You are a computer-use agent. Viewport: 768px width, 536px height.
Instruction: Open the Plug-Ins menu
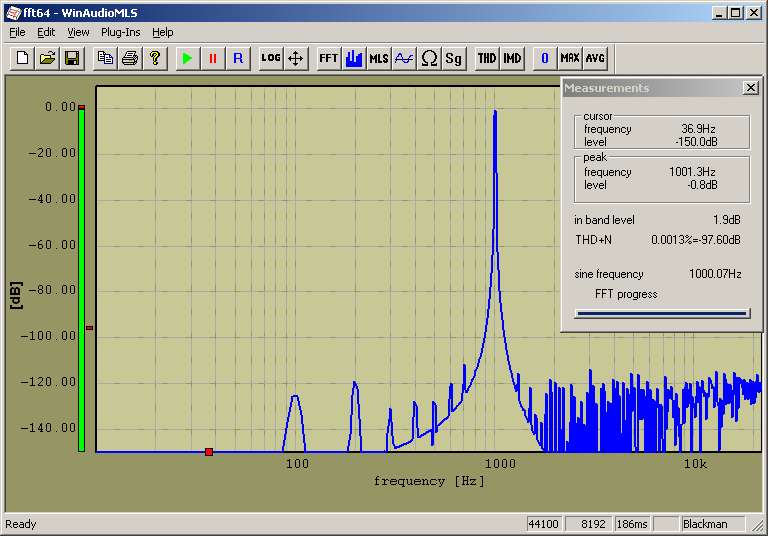tap(120, 32)
